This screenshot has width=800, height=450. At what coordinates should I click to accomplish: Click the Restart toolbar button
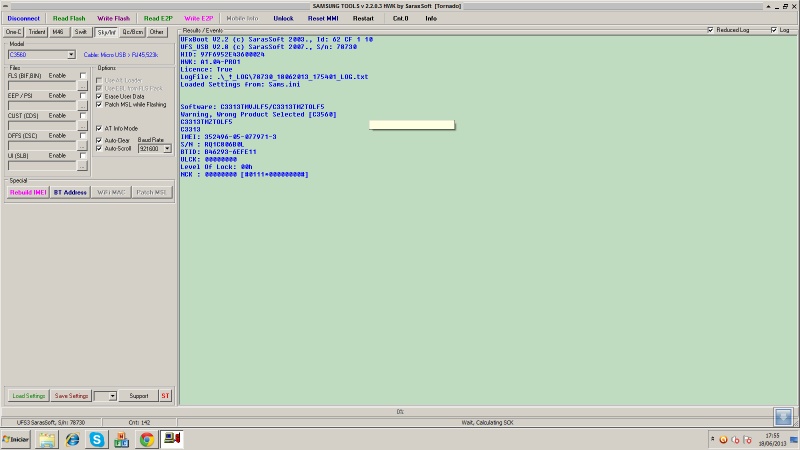(363, 18)
